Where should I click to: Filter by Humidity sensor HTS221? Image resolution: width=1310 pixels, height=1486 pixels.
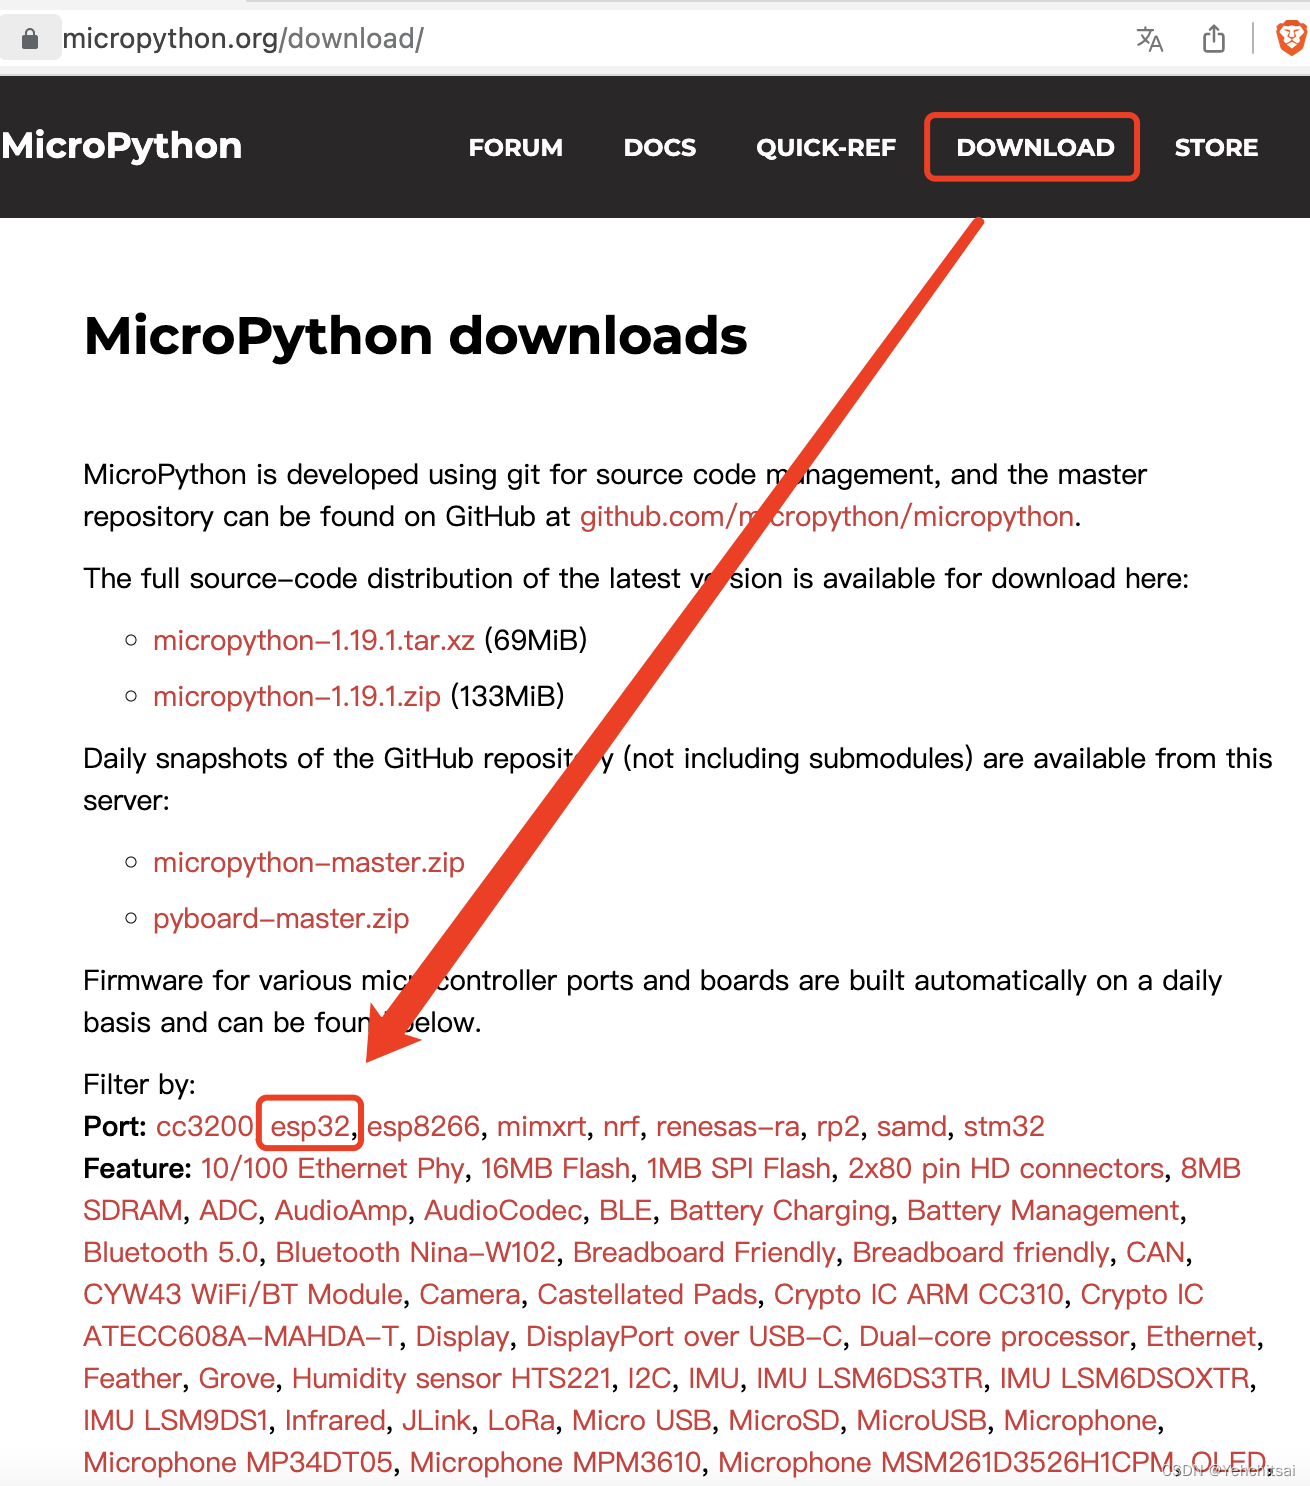pos(452,1379)
